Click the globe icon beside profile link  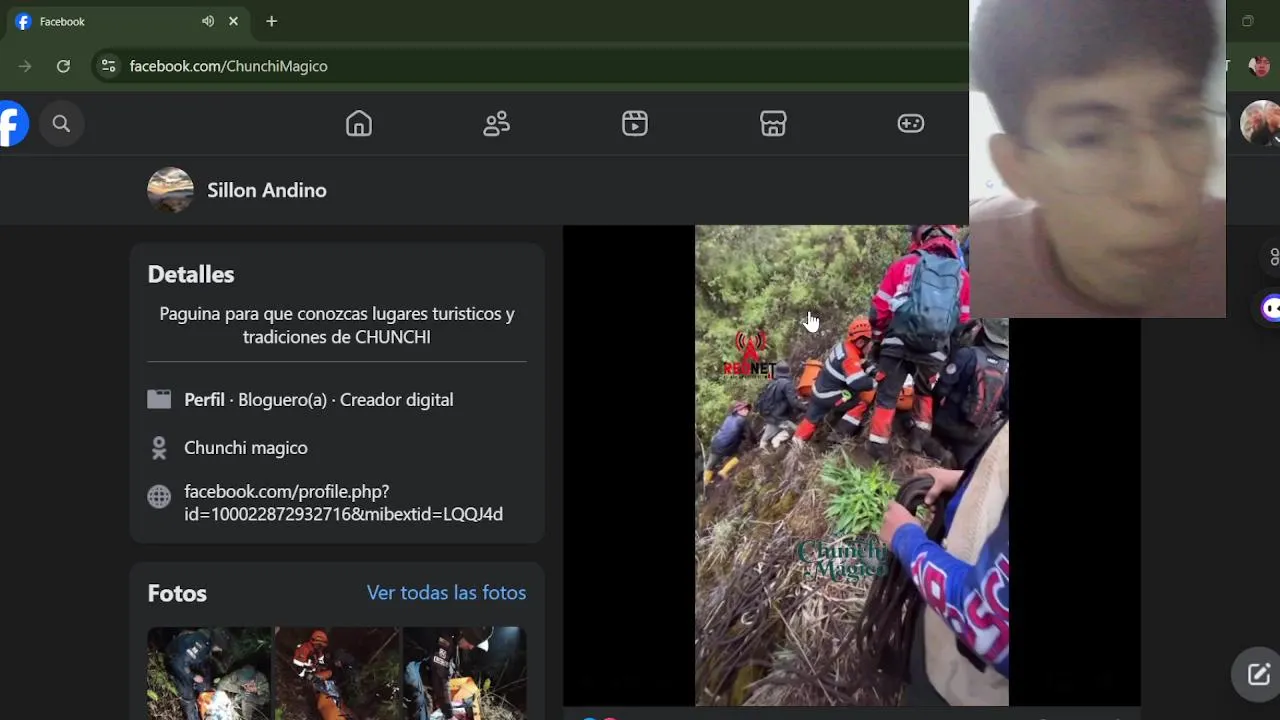159,497
